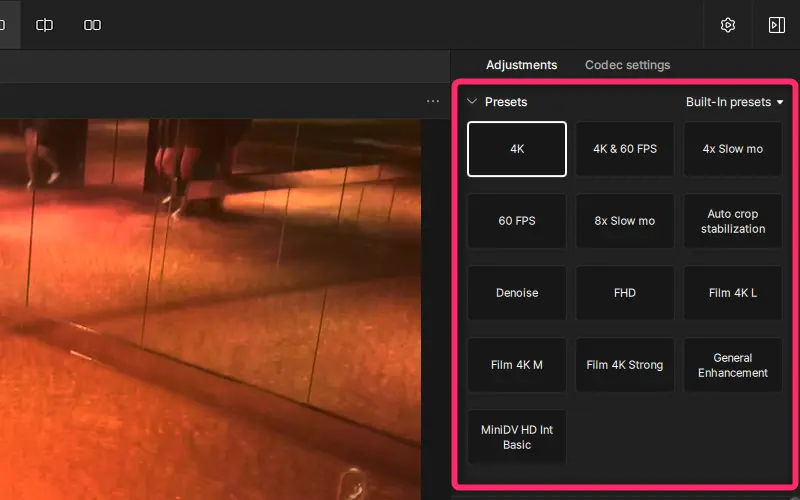
Task: Open the three-dot preview options menu
Action: 433,101
